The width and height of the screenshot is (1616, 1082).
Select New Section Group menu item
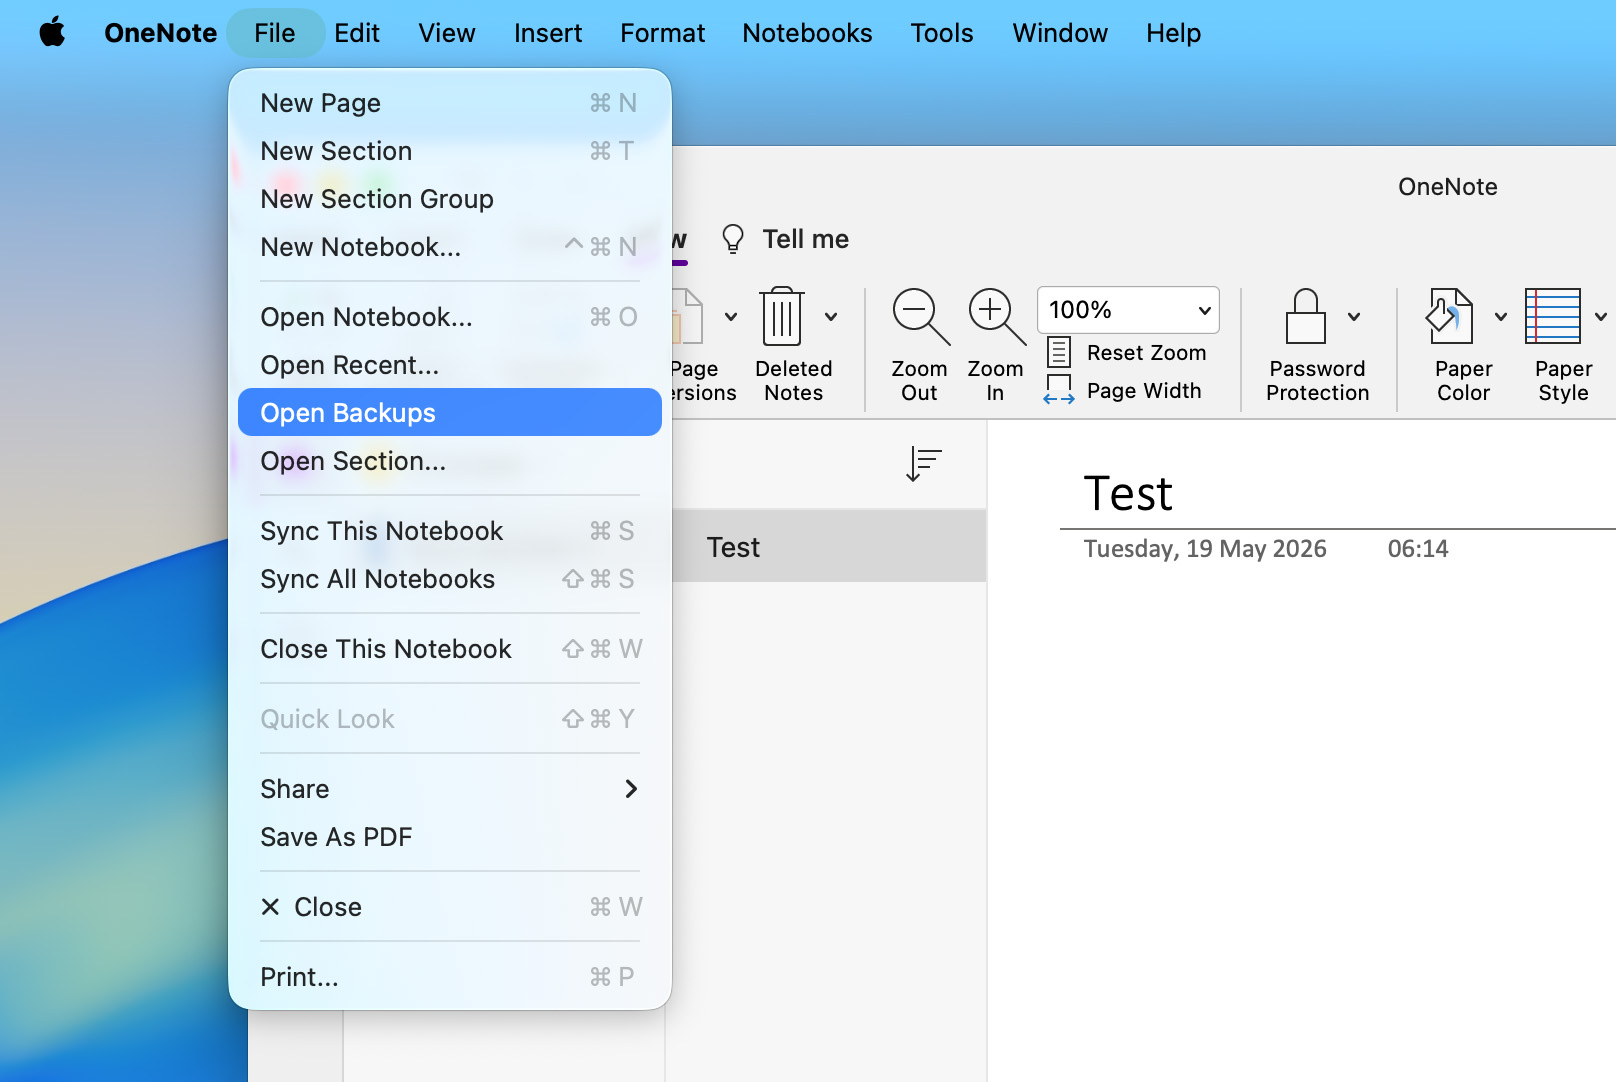[x=450, y=199]
